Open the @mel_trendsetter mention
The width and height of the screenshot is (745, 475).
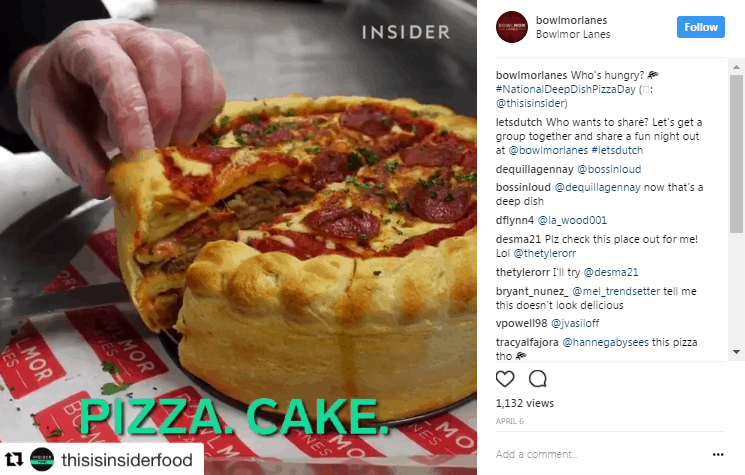616,291
